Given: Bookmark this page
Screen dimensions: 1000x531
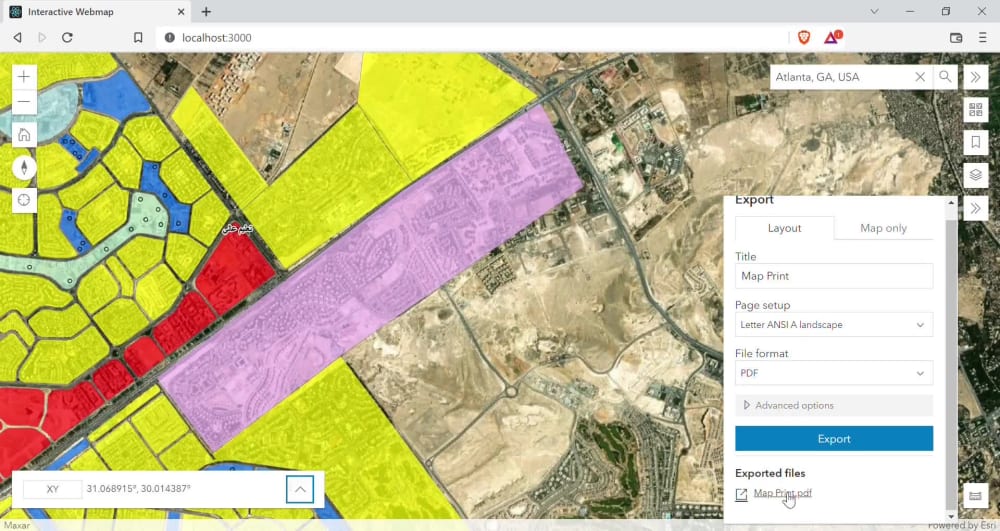Looking at the screenshot, I should point(138,38).
